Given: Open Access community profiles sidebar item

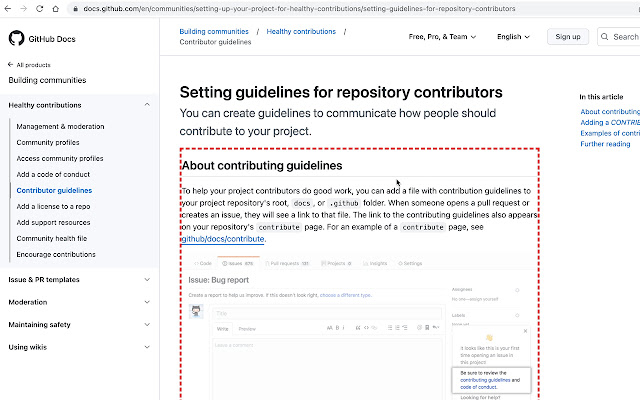Looking at the screenshot, I should [x=60, y=158].
